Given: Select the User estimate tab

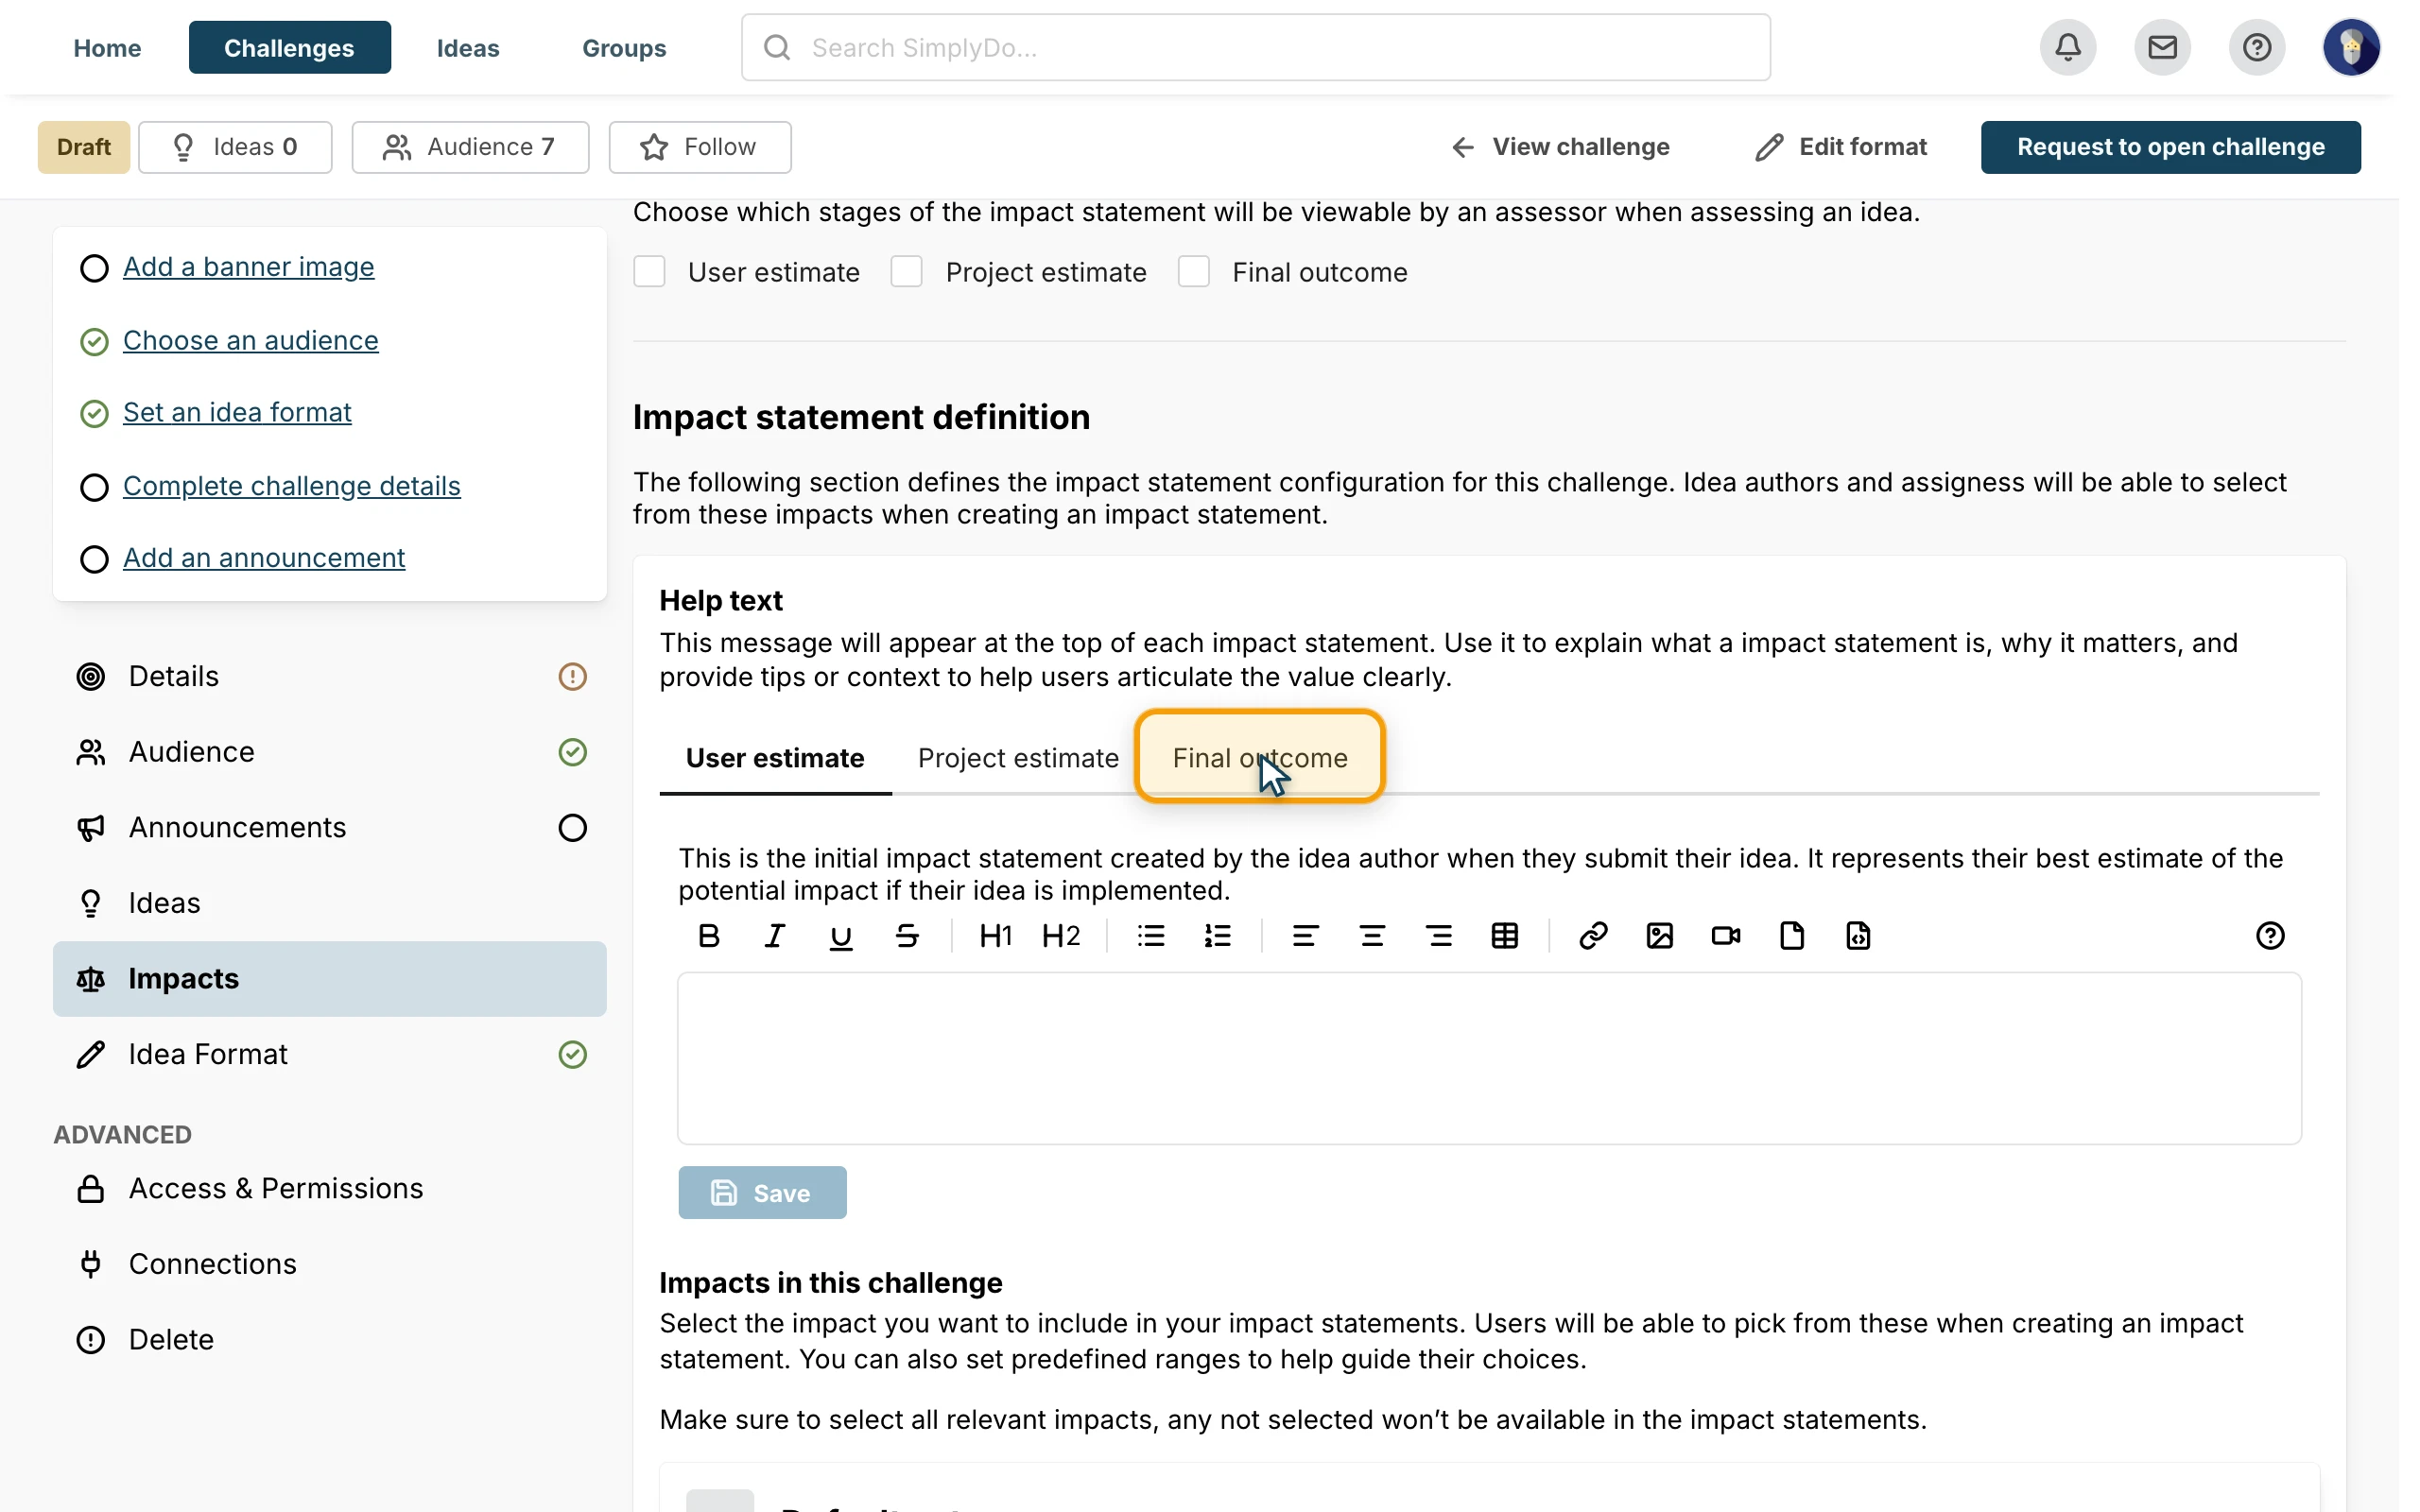Looking at the screenshot, I should coord(775,758).
